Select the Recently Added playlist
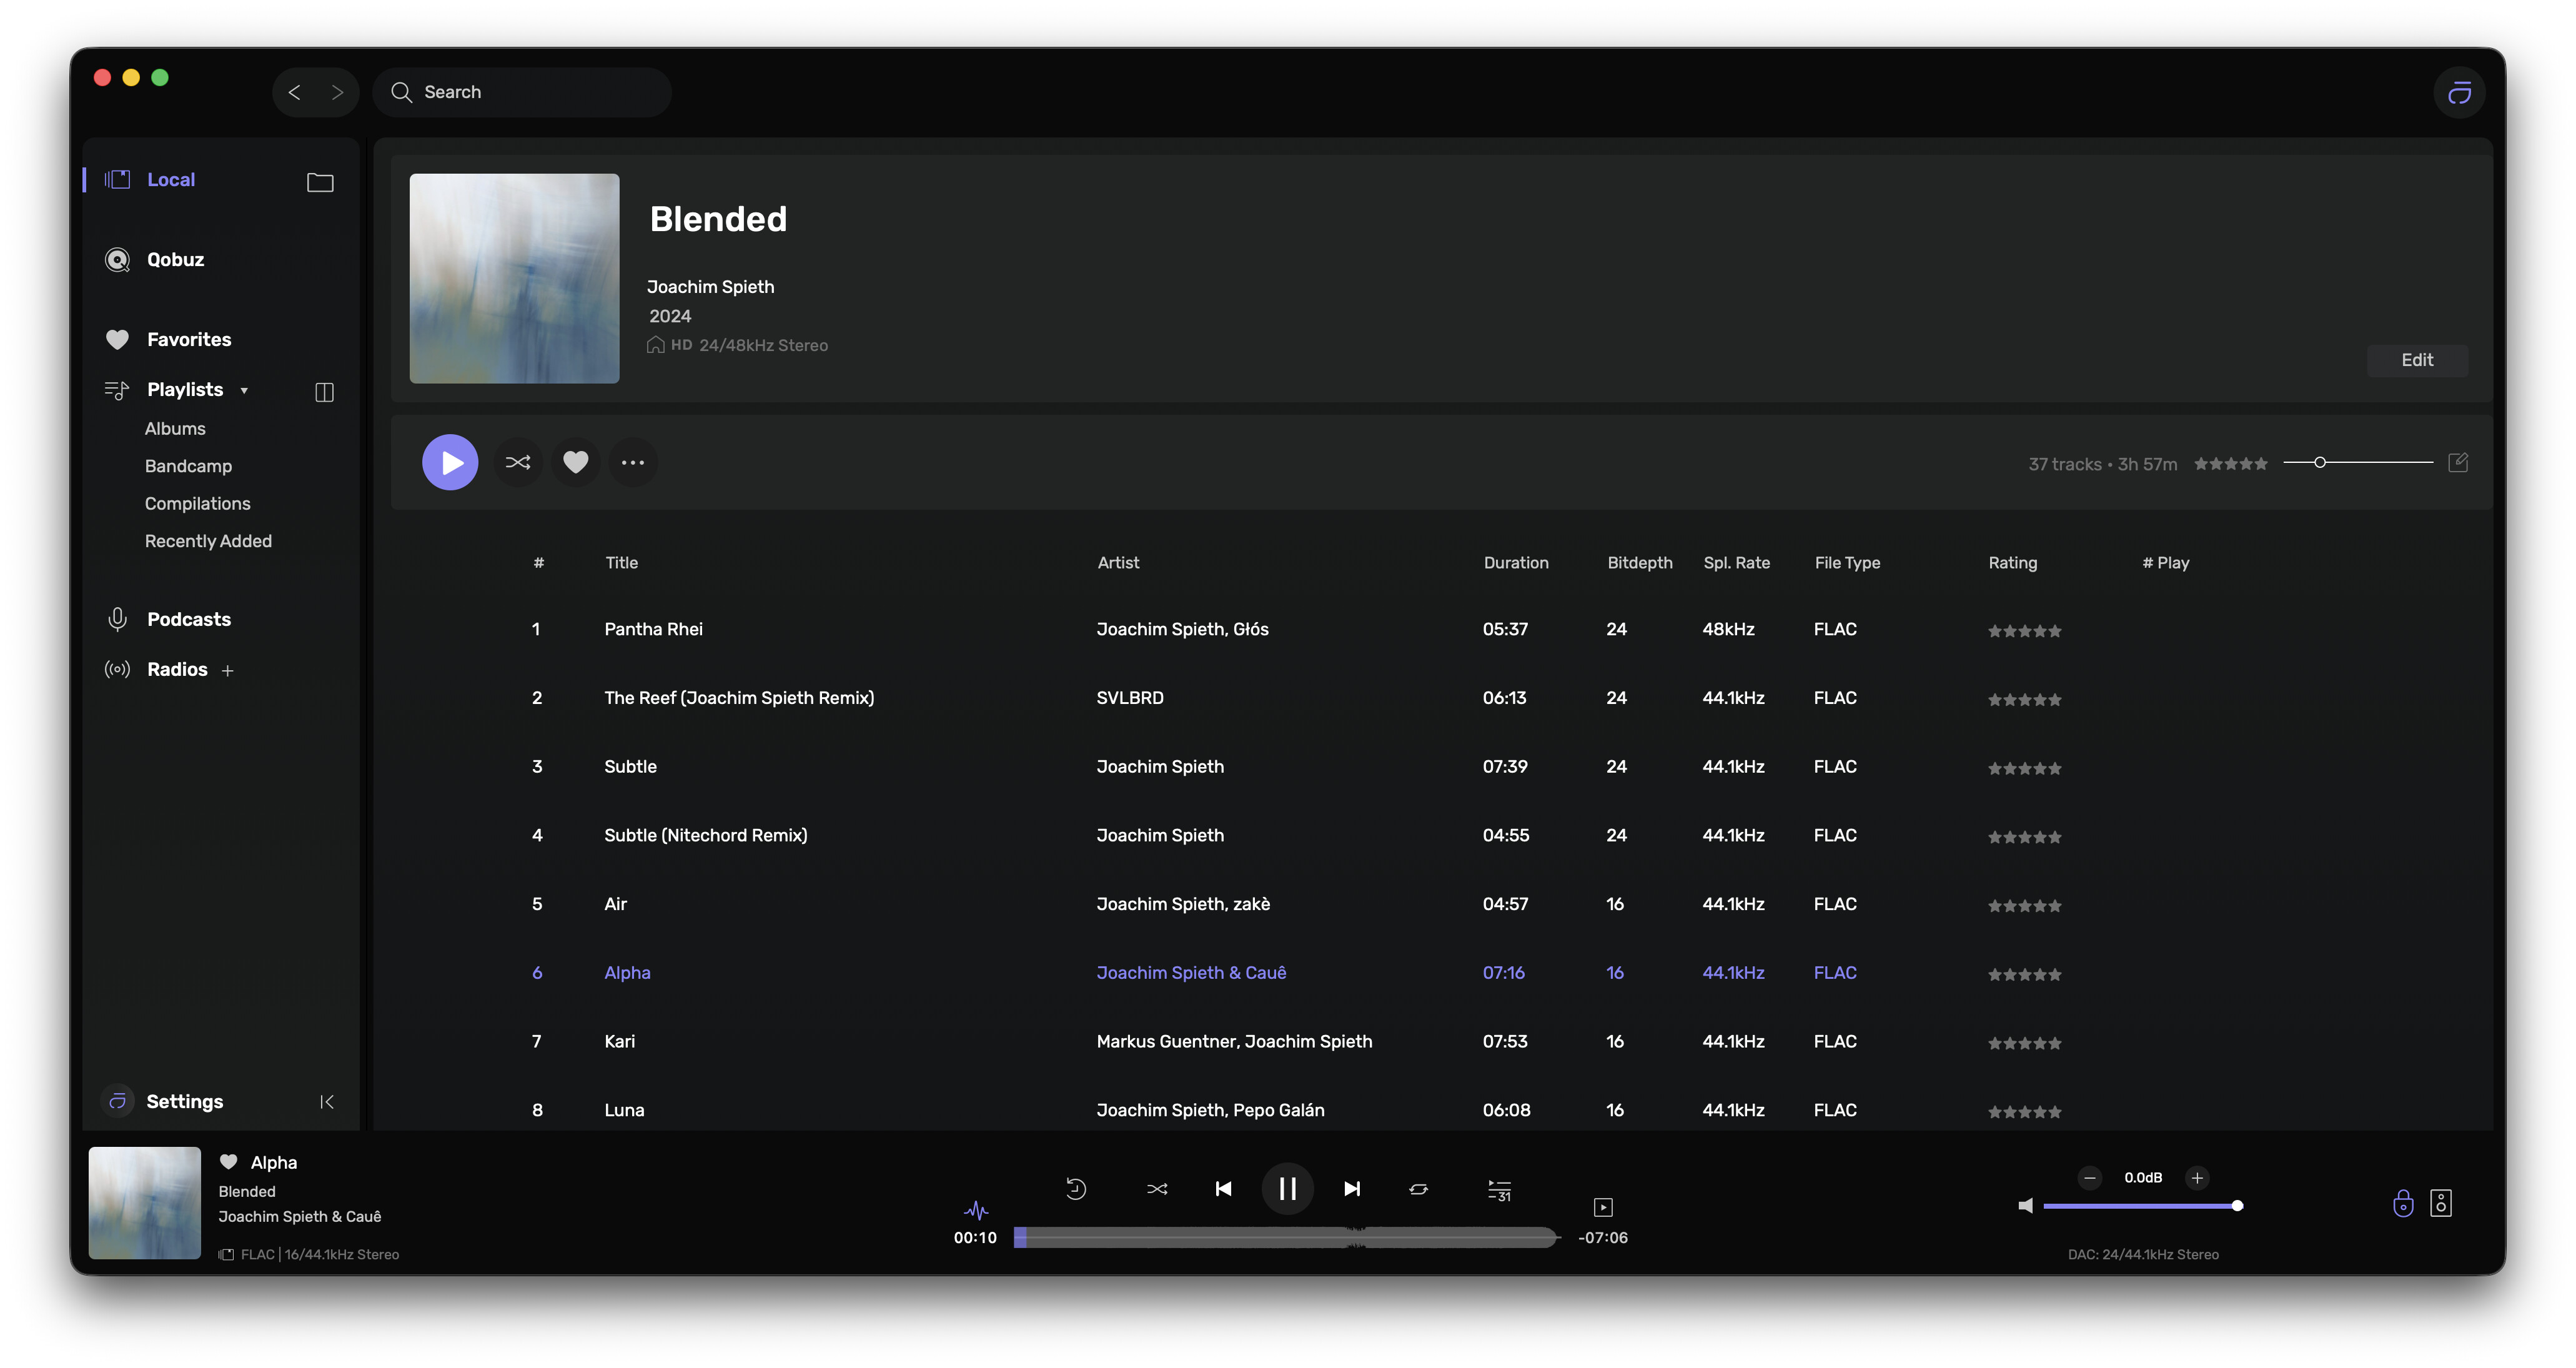The width and height of the screenshot is (2576, 1368). (208, 541)
